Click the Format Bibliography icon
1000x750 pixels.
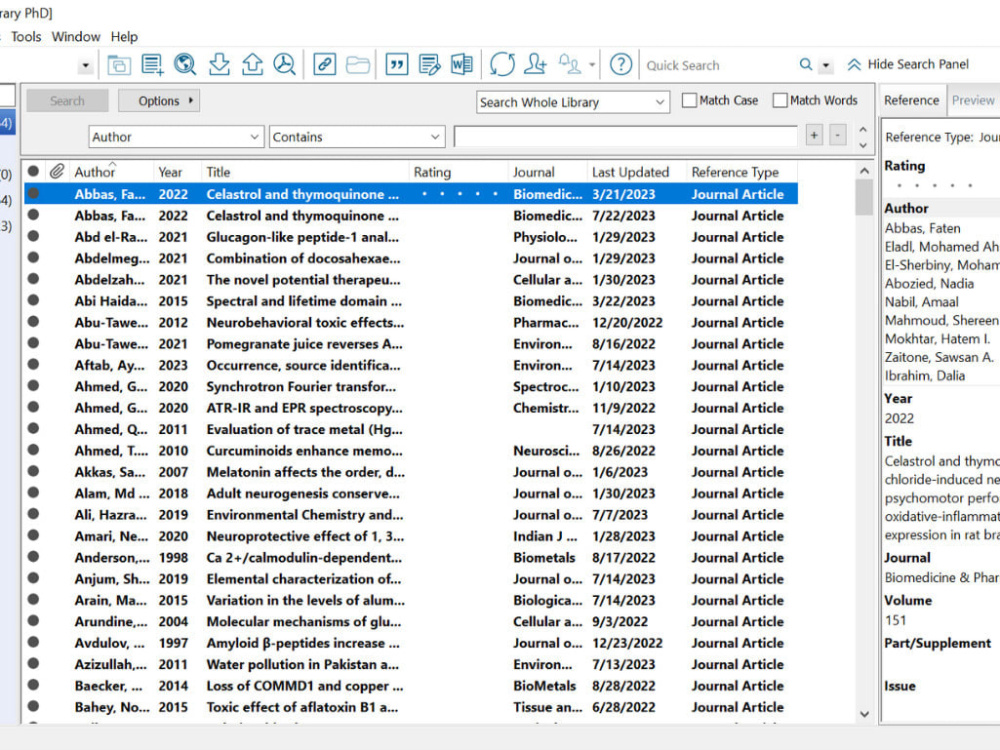429,64
